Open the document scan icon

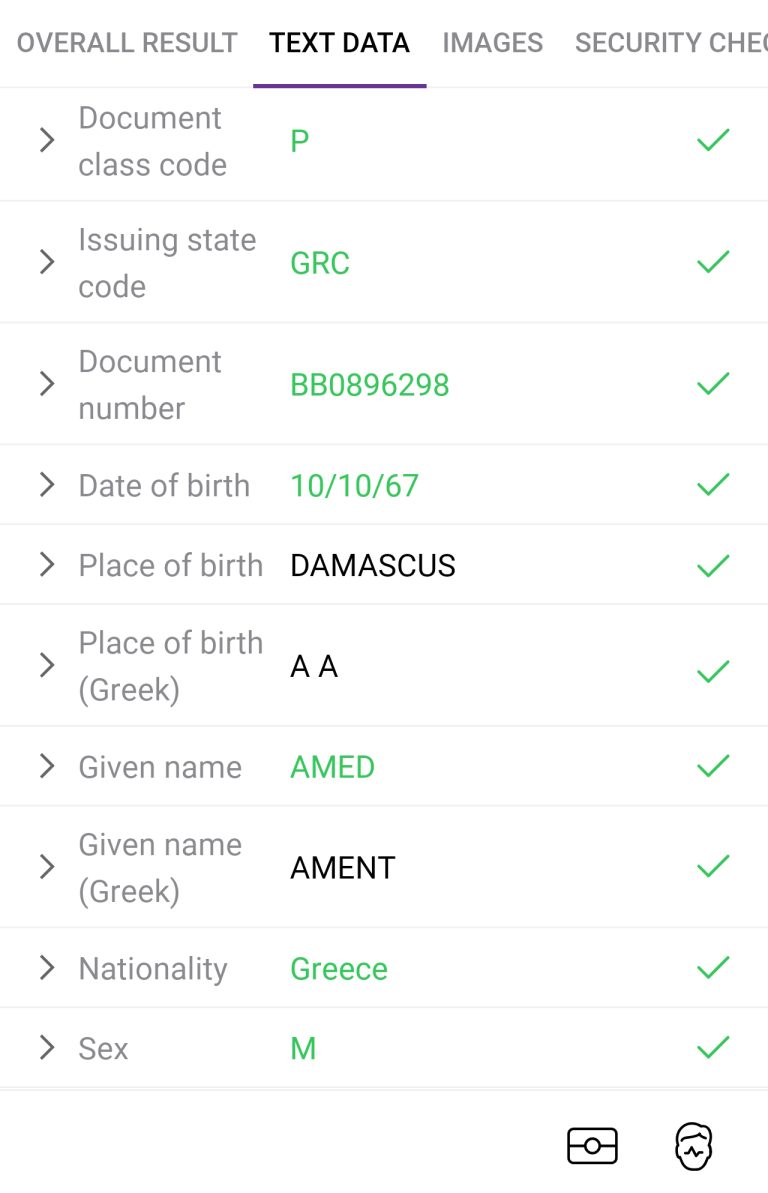pyautogui.click(x=592, y=1146)
